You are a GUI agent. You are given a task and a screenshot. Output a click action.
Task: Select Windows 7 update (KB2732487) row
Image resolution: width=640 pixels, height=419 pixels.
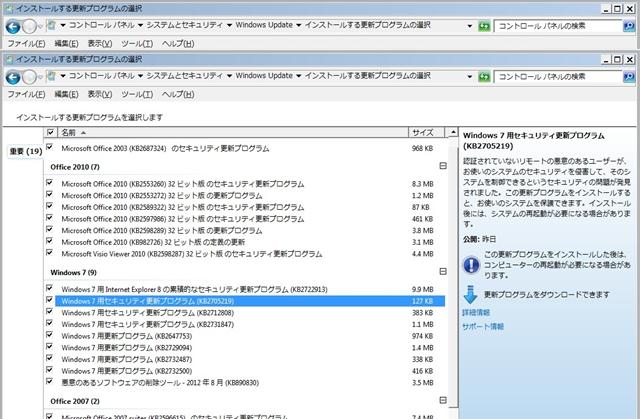pos(250,359)
